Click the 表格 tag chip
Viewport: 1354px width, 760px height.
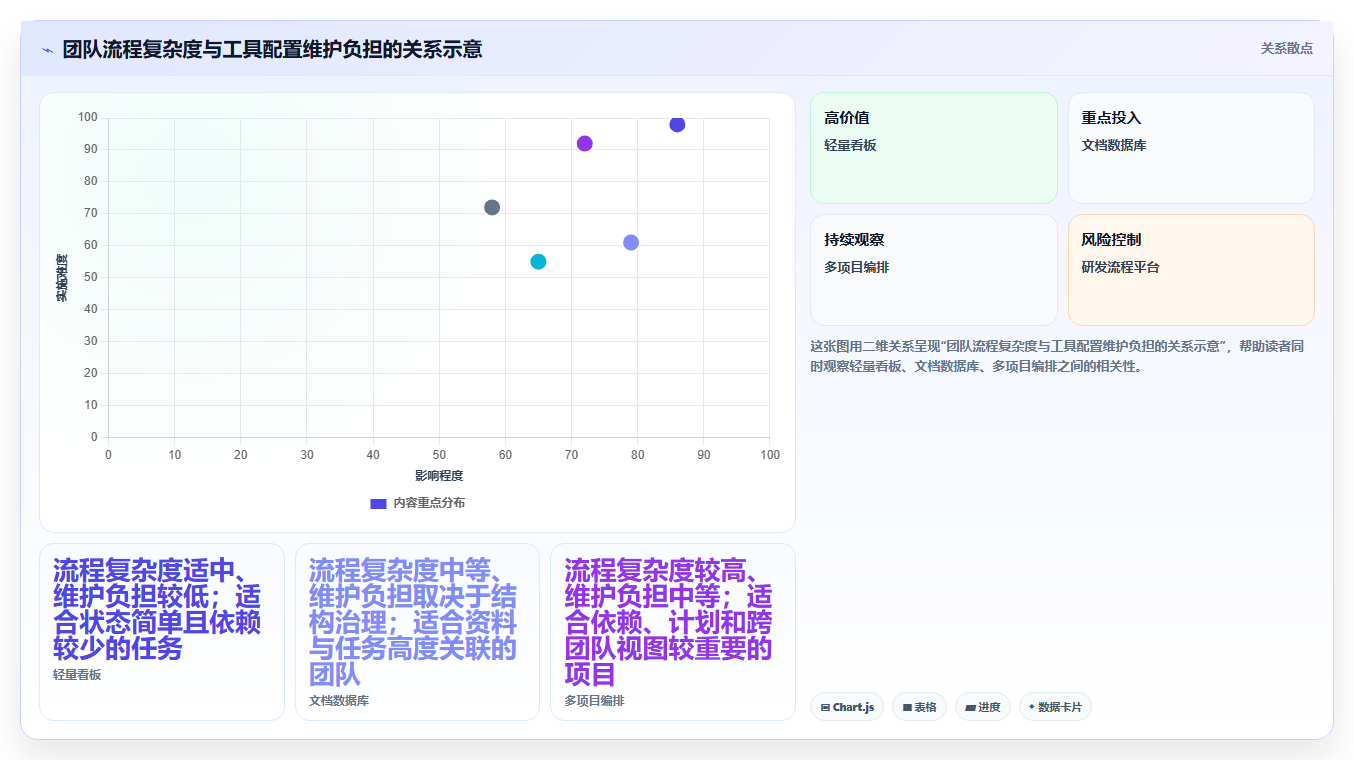(919, 707)
